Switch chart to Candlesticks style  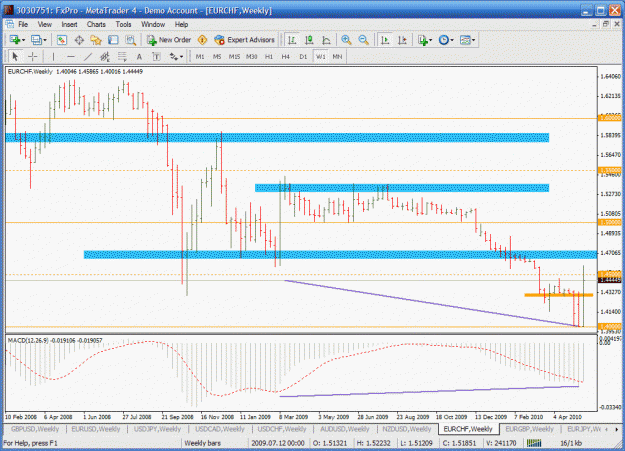(x=309, y=40)
